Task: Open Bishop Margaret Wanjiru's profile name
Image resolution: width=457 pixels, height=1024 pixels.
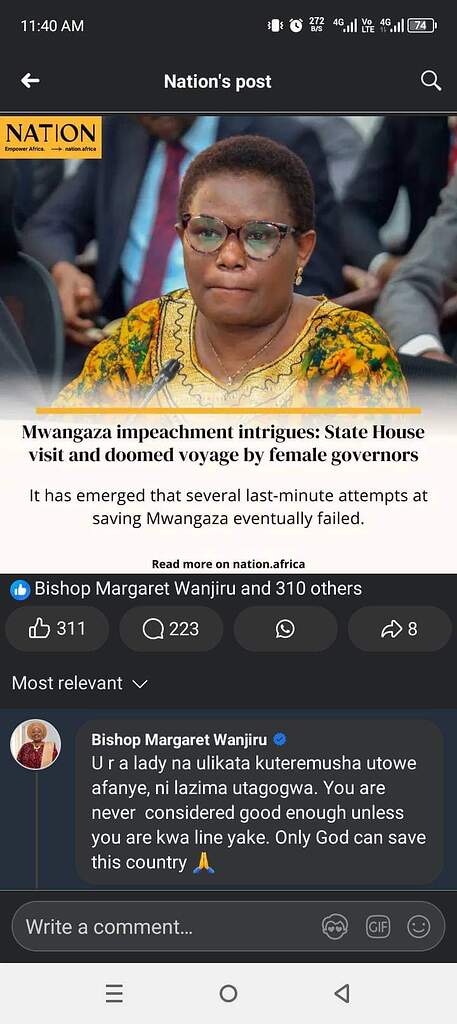Action: 179,739
